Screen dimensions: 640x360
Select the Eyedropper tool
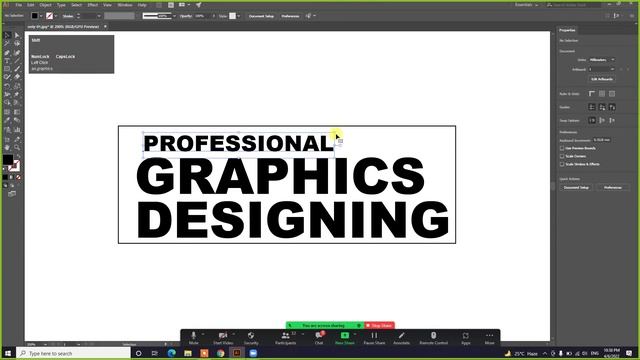pyautogui.click(x=7, y=120)
